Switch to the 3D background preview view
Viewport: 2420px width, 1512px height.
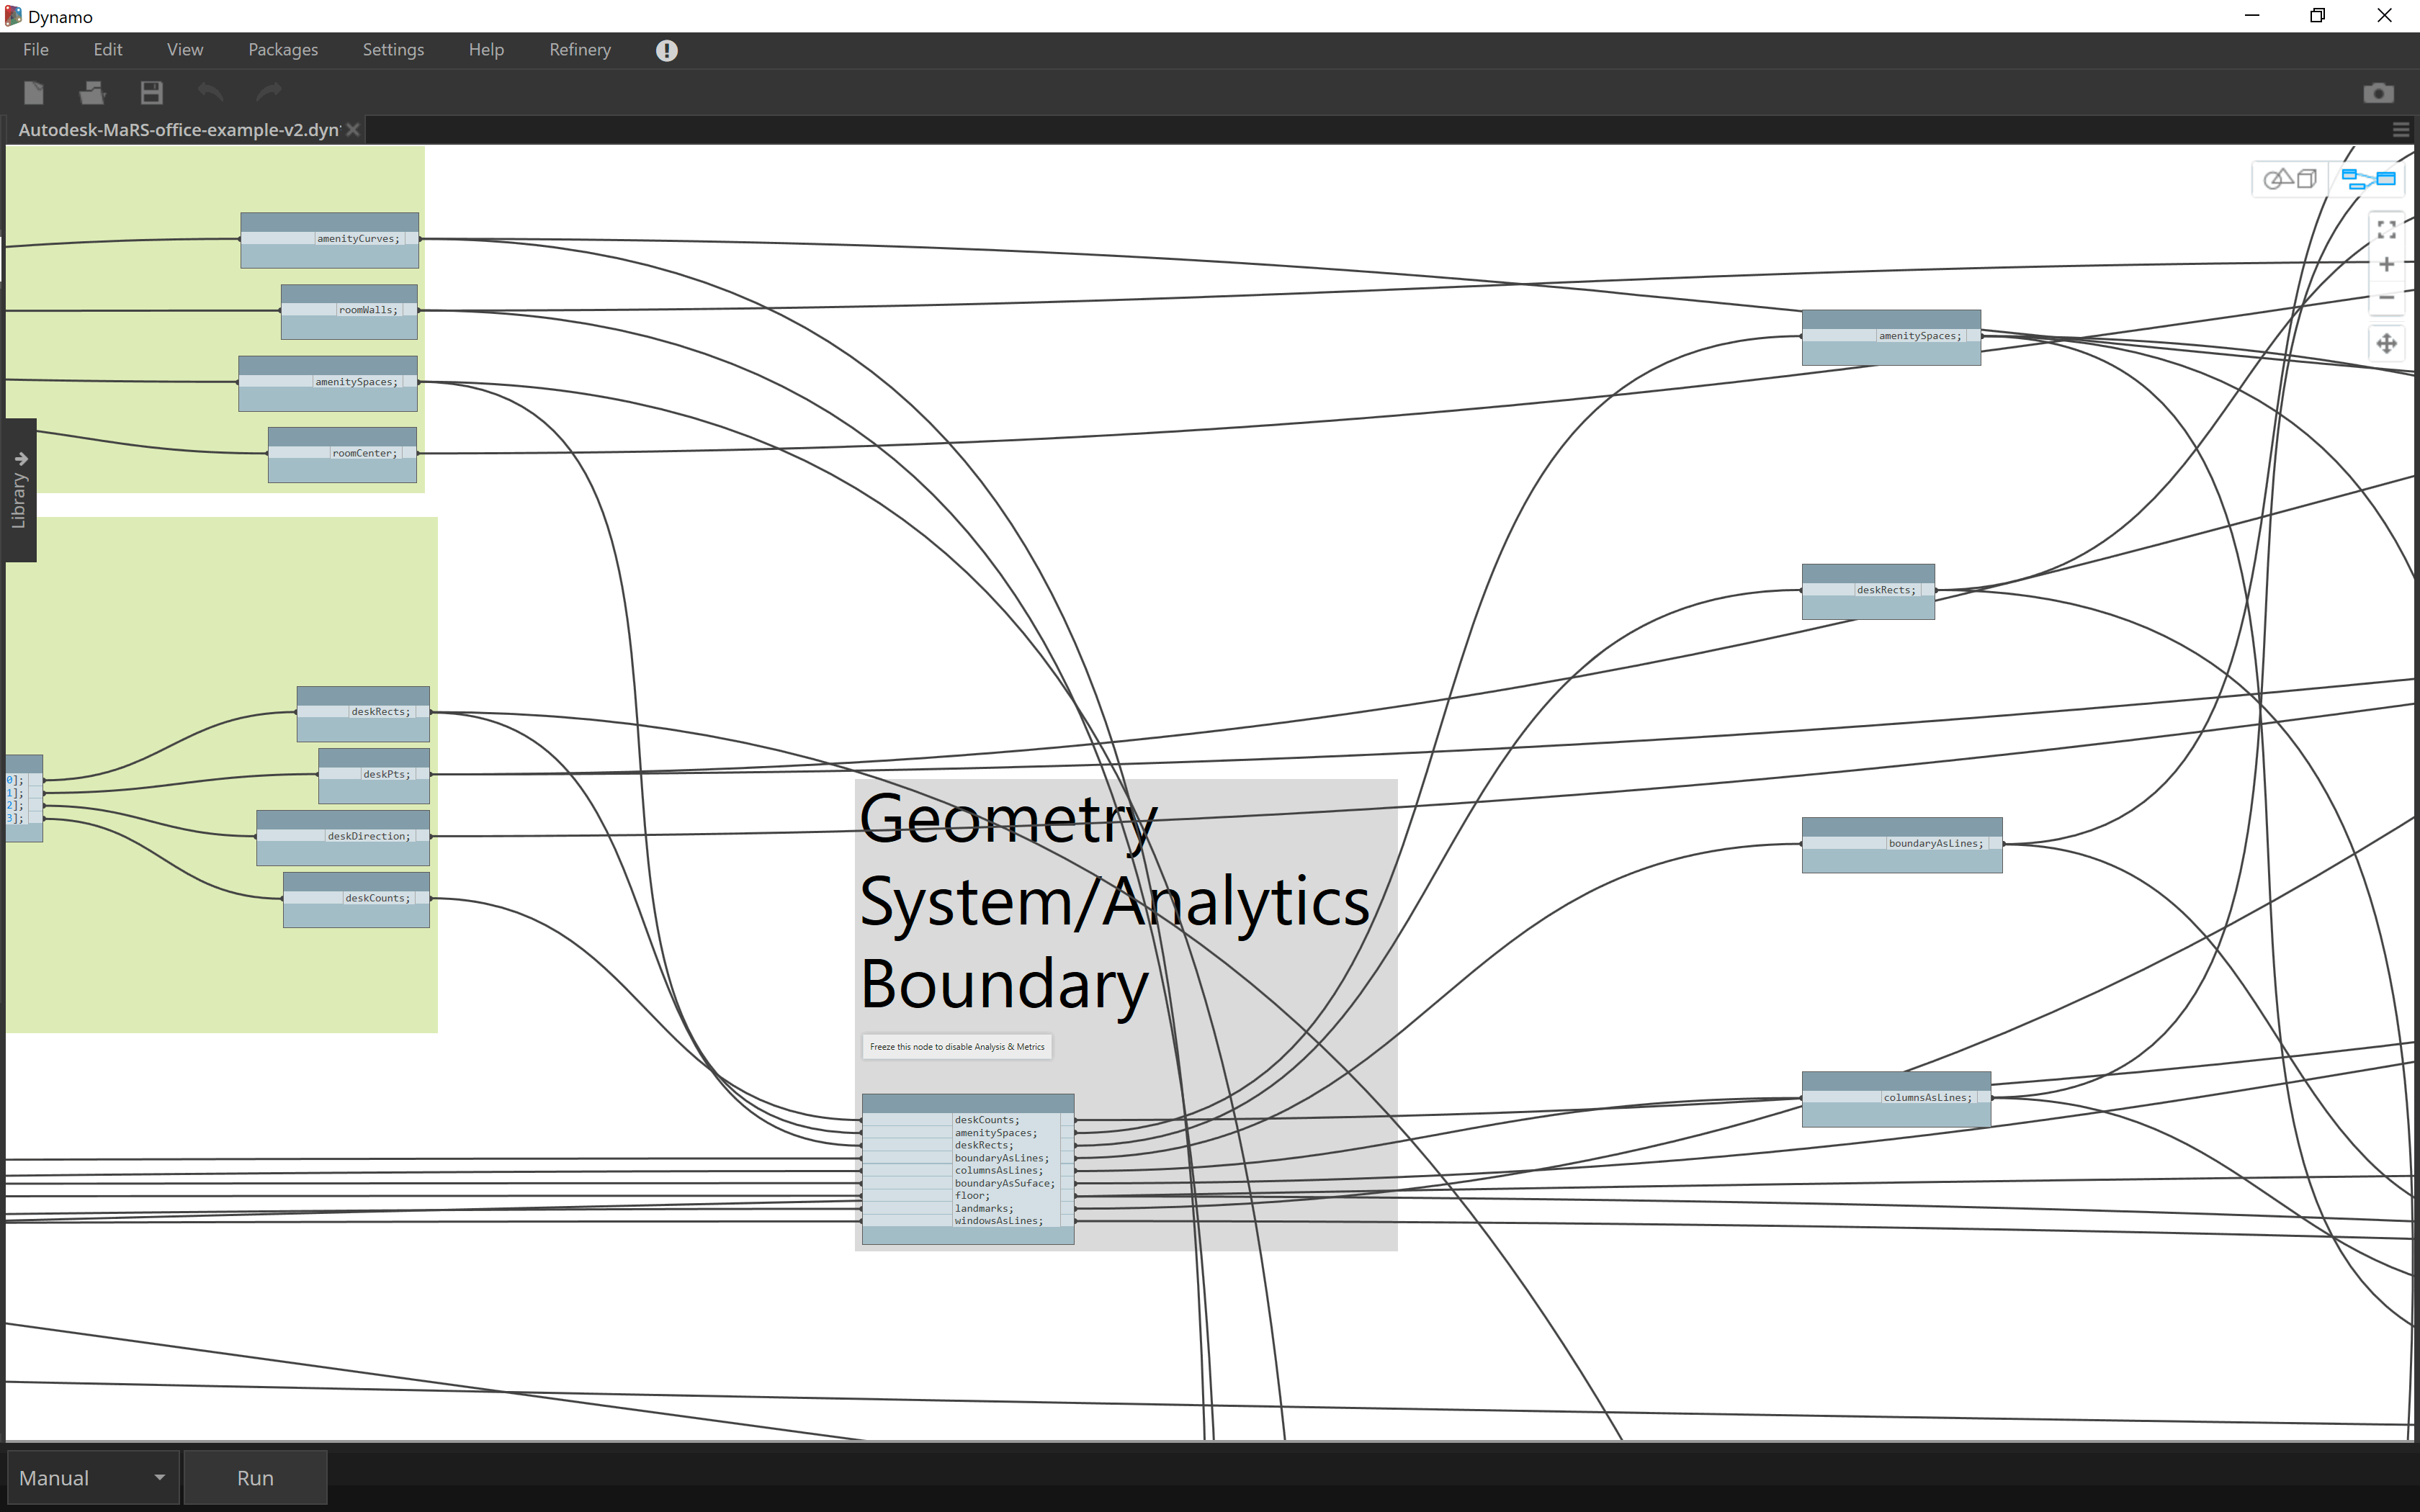tap(2290, 179)
